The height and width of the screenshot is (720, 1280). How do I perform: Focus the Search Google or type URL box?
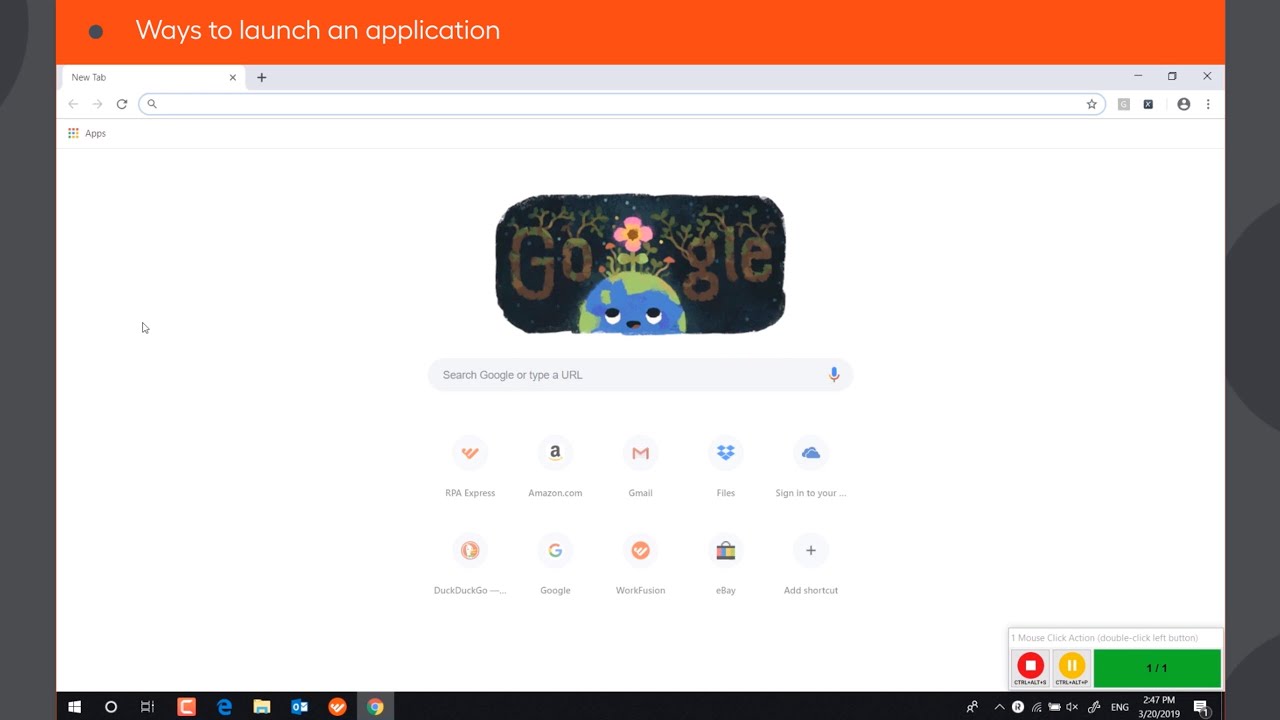coord(640,375)
